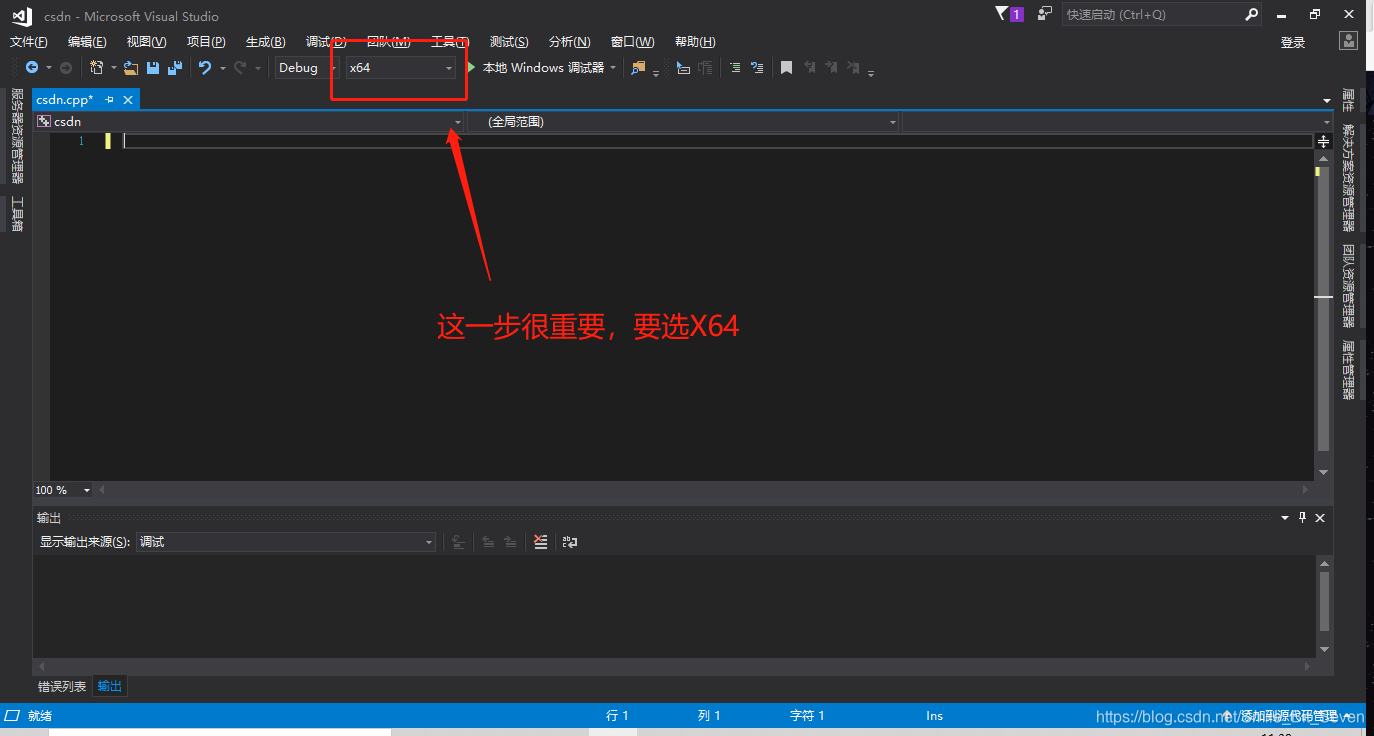Open the x64 platform dropdown
The height and width of the screenshot is (736, 1374).
[x=400, y=68]
